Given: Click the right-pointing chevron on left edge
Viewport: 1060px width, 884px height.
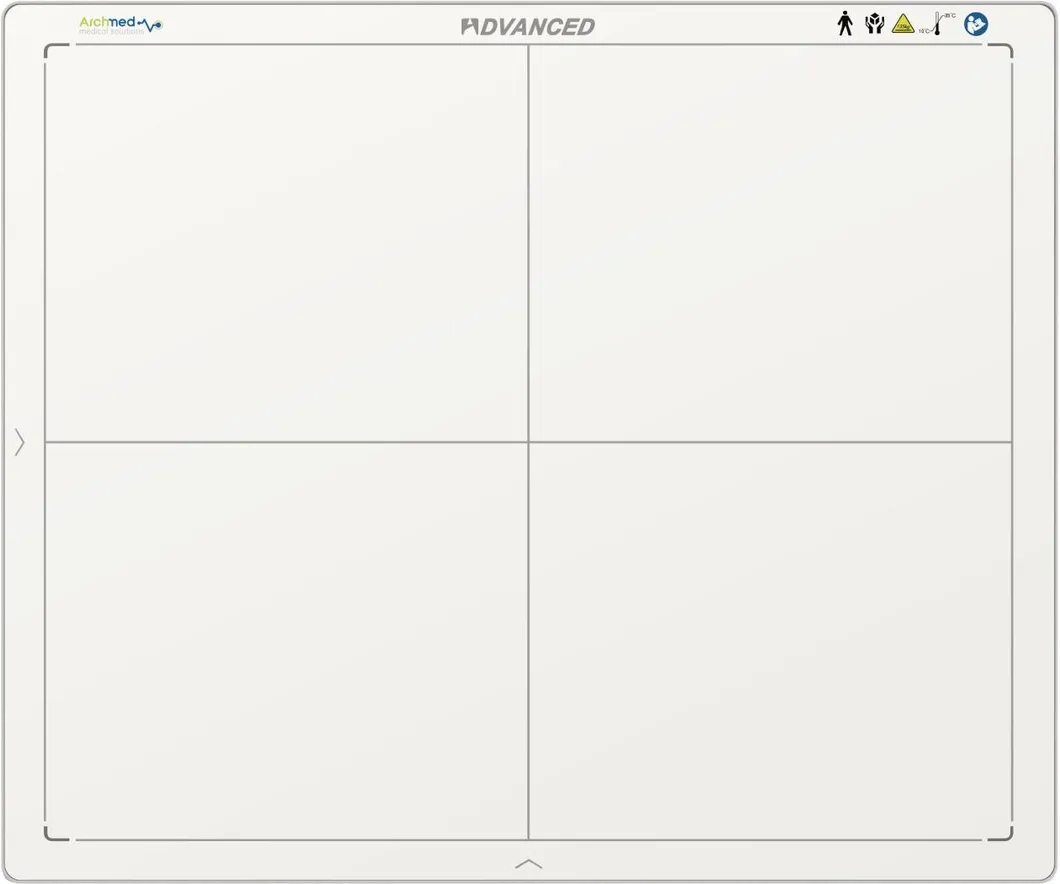Looking at the screenshot, I should (x=19, y=442).
